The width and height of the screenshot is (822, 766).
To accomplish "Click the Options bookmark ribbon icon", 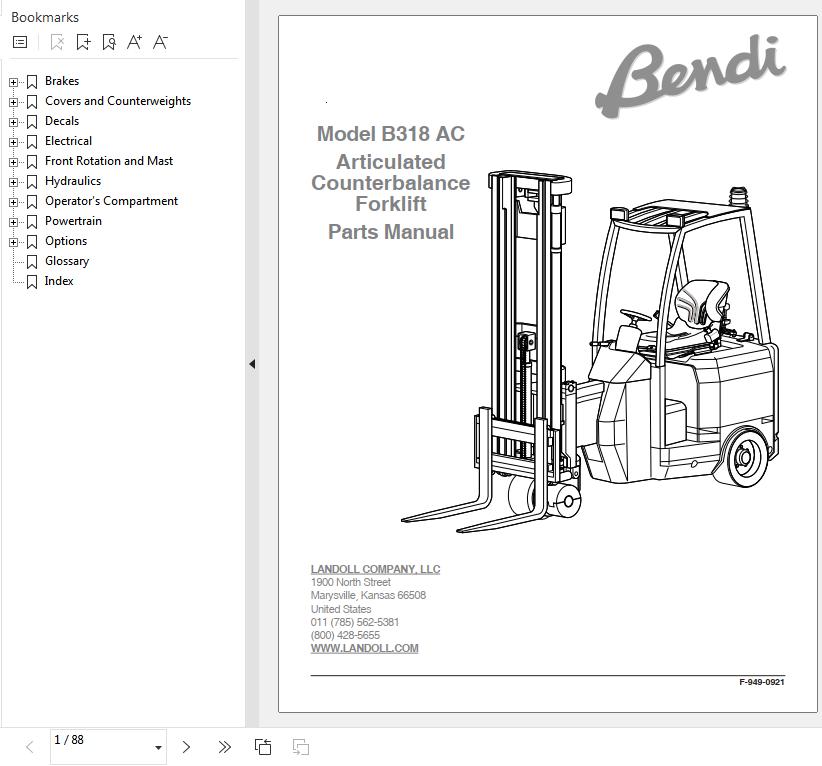I will click(x=32, y=242).
